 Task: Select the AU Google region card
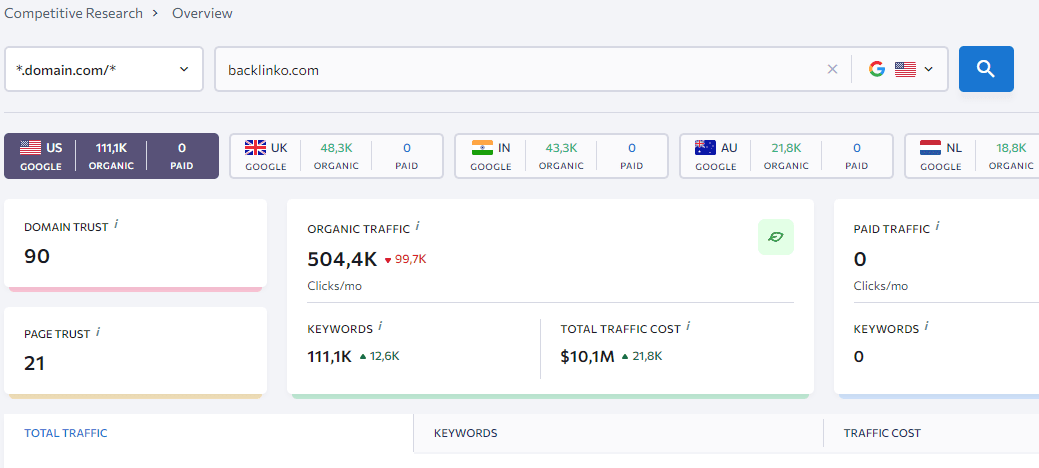tap(787, 156)
